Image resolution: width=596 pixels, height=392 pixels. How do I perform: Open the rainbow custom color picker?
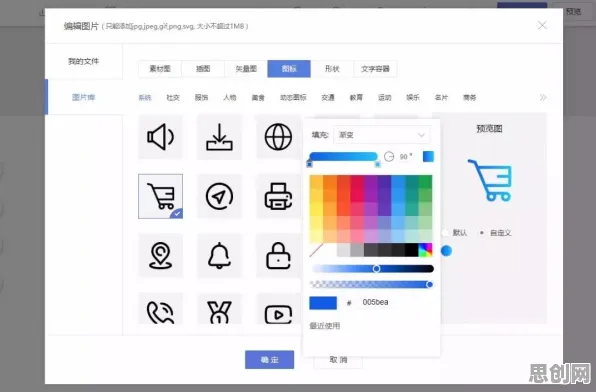425,250
